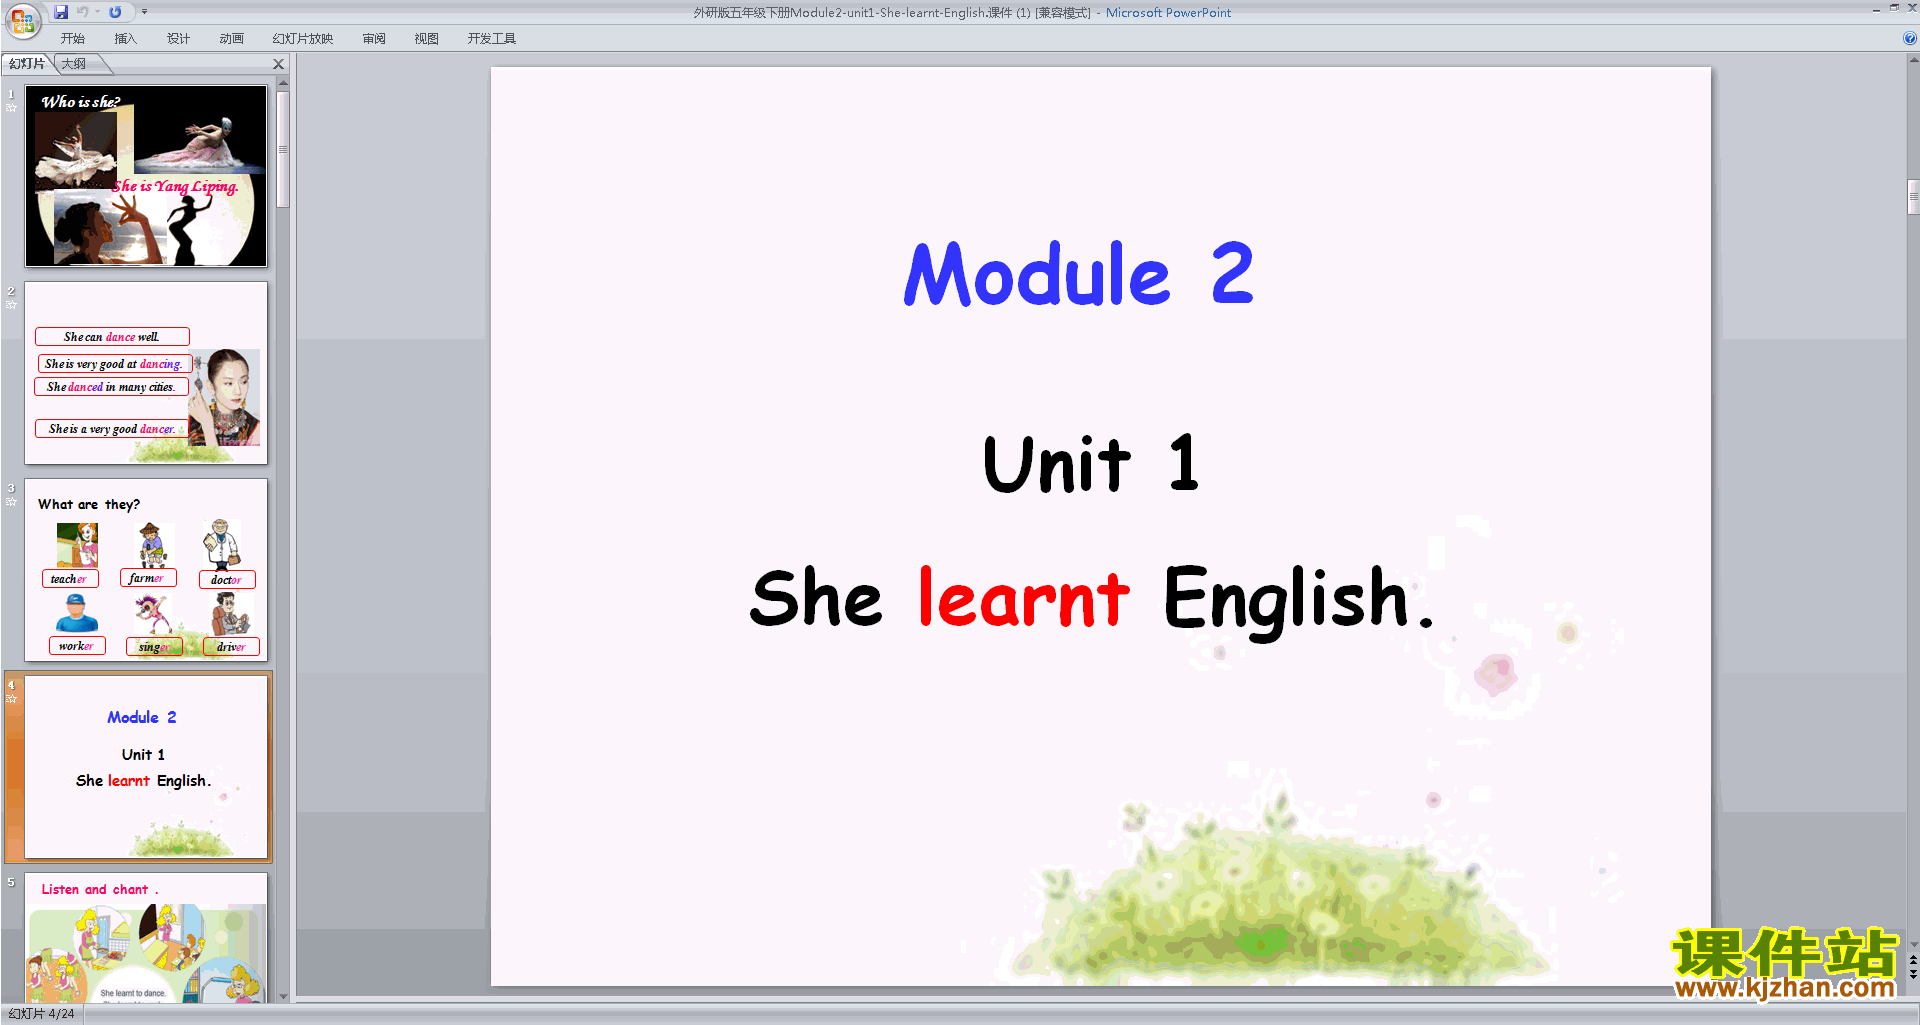Click animation star icon under slide number 2

tap(11, 305)
